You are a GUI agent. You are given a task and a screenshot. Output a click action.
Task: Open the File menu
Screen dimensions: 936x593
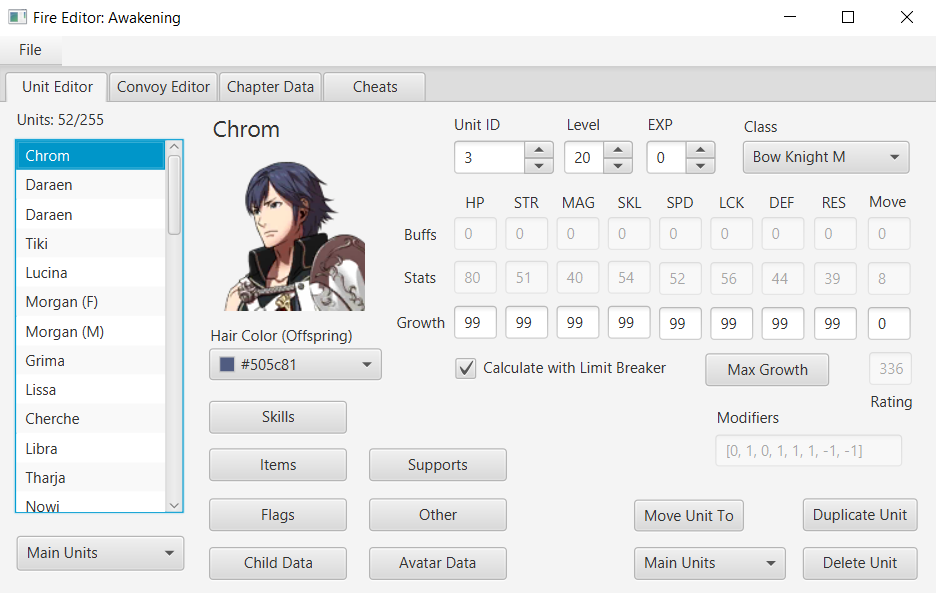click(x=30, y=50)
